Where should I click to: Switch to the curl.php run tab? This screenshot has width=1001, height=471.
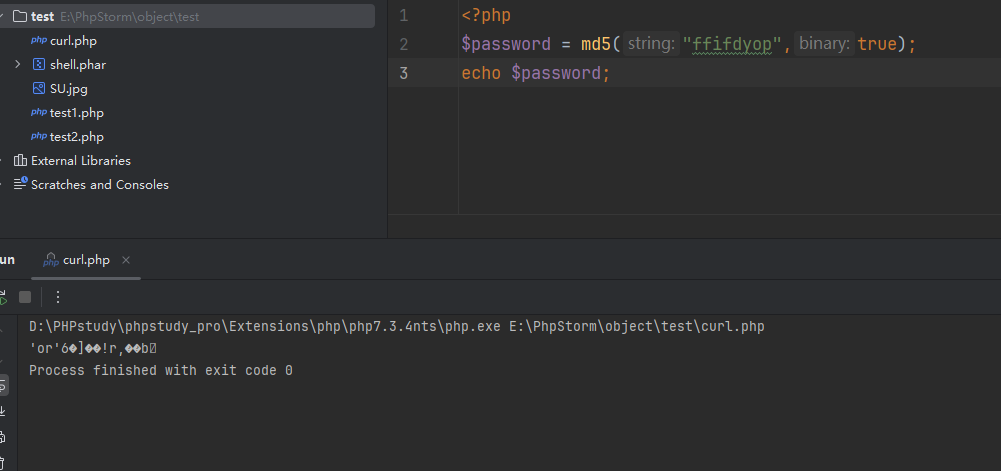click(85, 260)
